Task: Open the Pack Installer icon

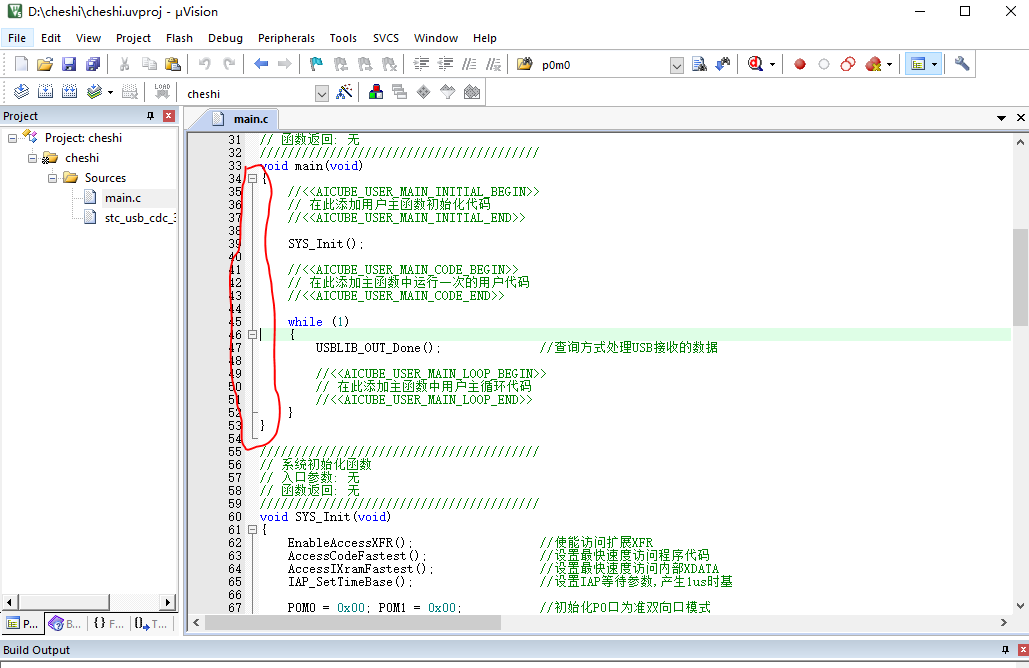Action: [x=472, y=92]
